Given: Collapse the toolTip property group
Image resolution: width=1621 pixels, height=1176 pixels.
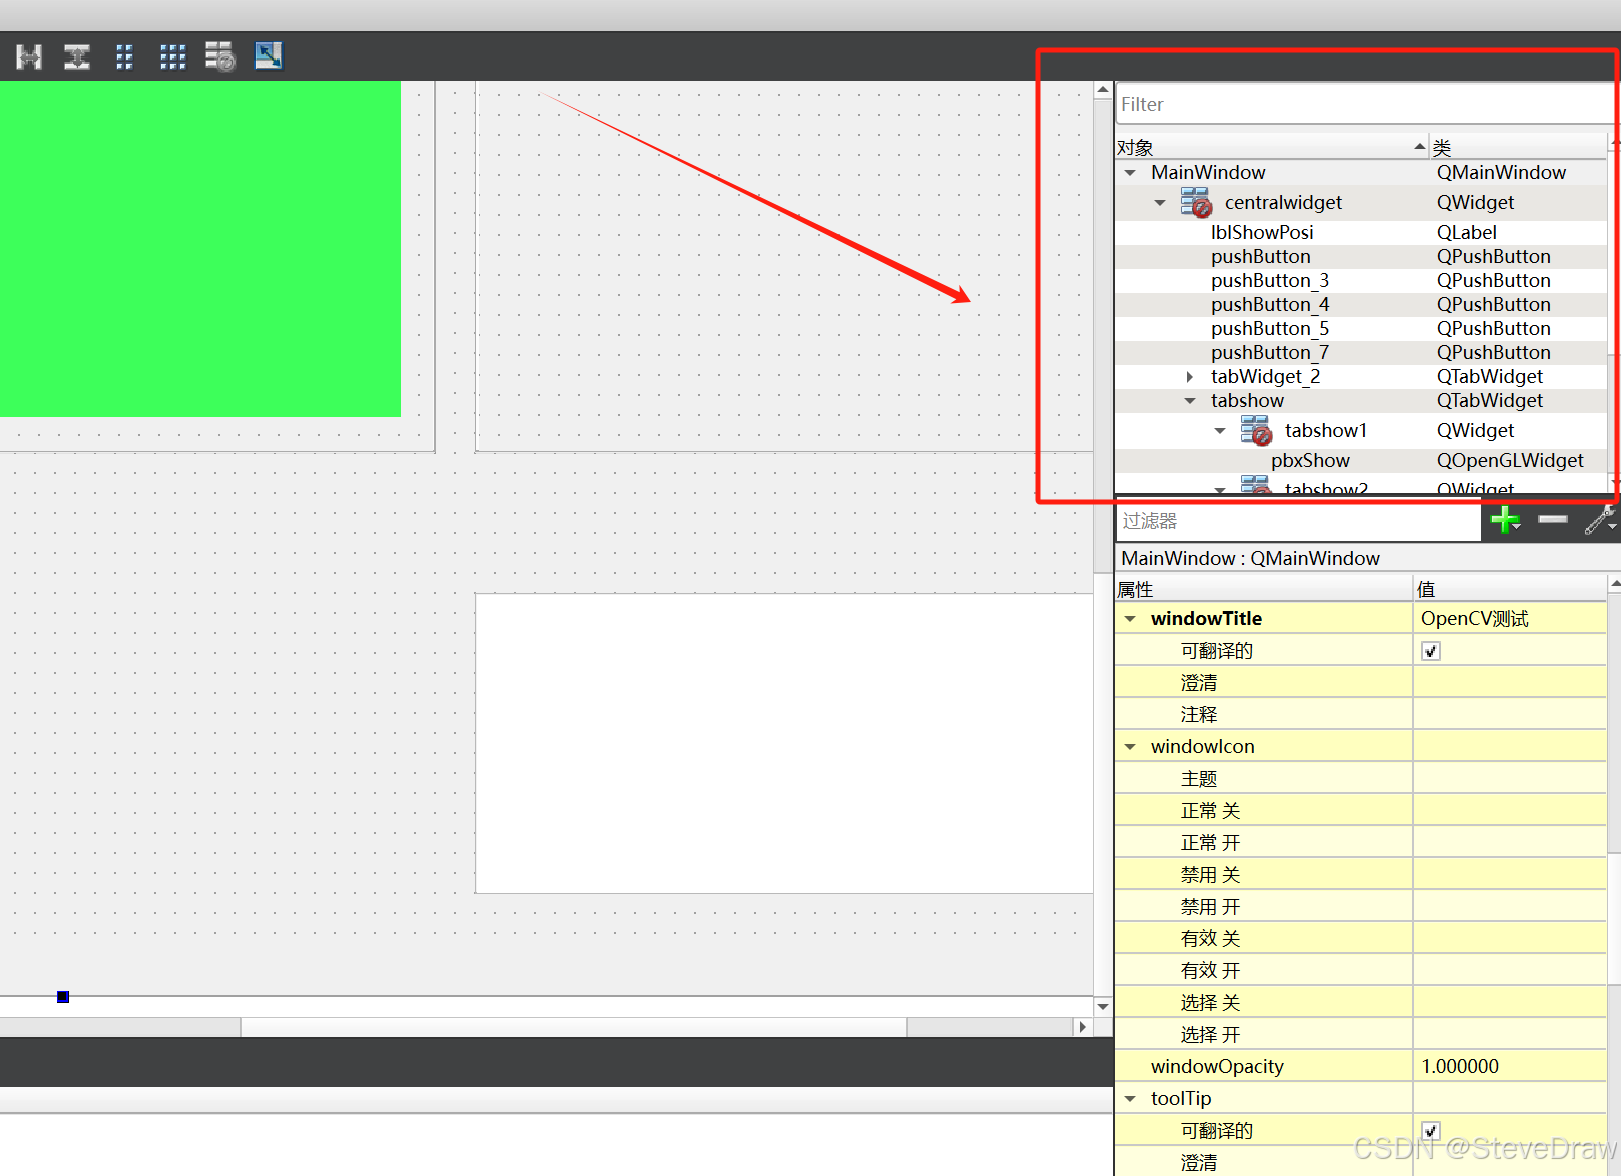Looking at the screenshot, I should coord(1130,1099).
